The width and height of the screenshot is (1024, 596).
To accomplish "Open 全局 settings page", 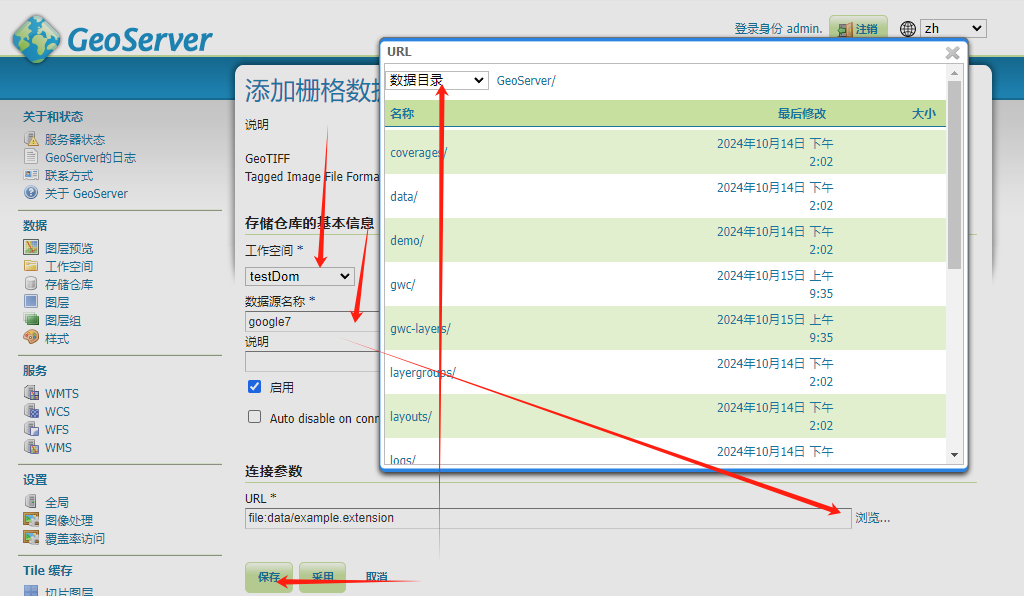I will point(56,502).
